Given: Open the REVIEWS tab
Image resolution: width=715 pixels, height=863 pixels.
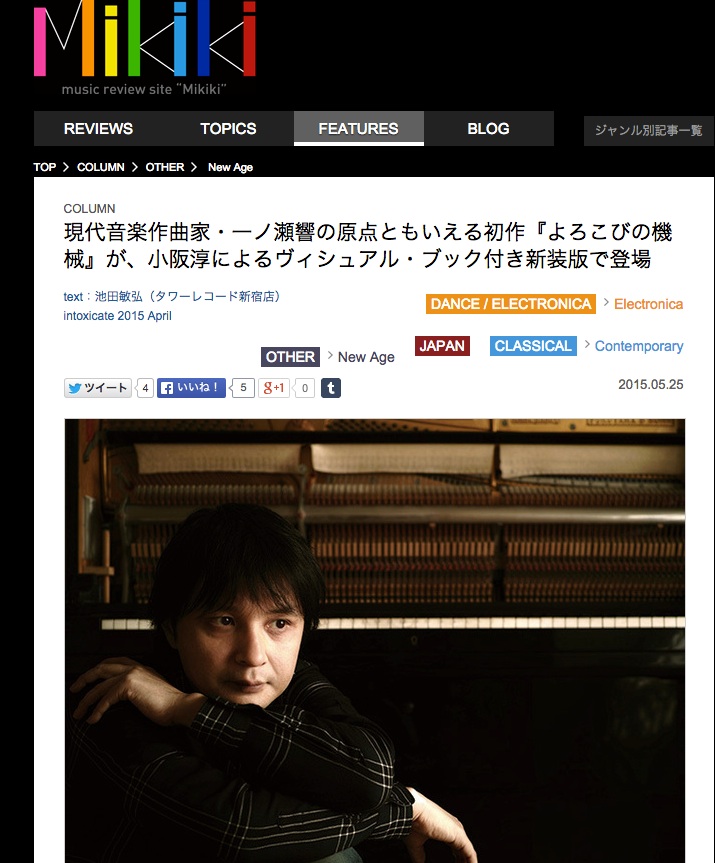Looking at the screenshot, I should (x=99, y=129).
